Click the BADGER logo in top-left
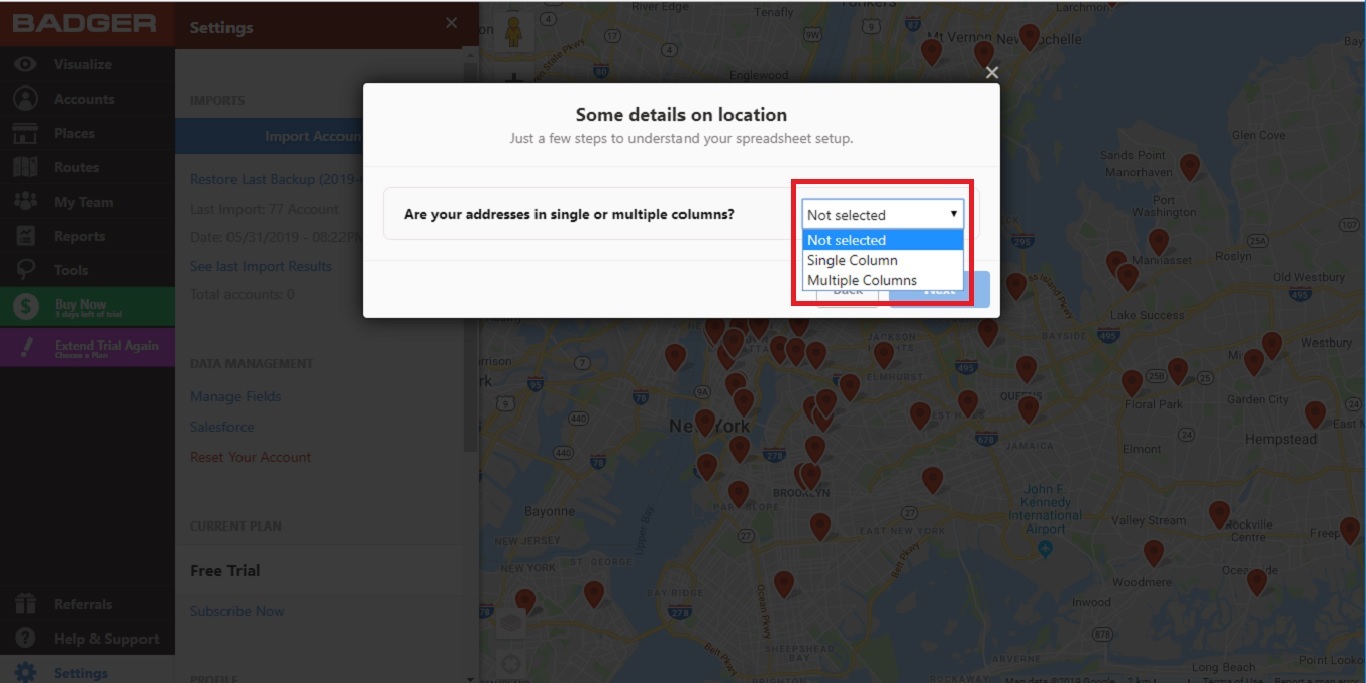This screenshot has height=683, width=1366. click(84, 24)
